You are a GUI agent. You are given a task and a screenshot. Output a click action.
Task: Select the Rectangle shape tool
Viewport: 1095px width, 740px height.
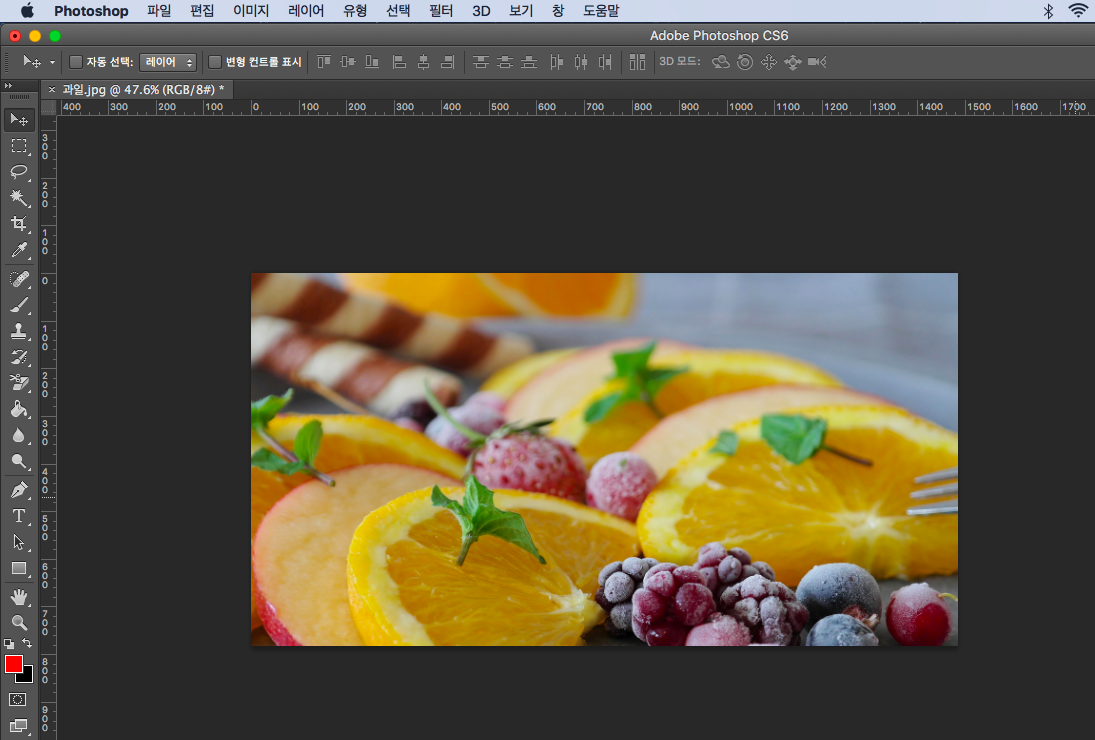19,568
